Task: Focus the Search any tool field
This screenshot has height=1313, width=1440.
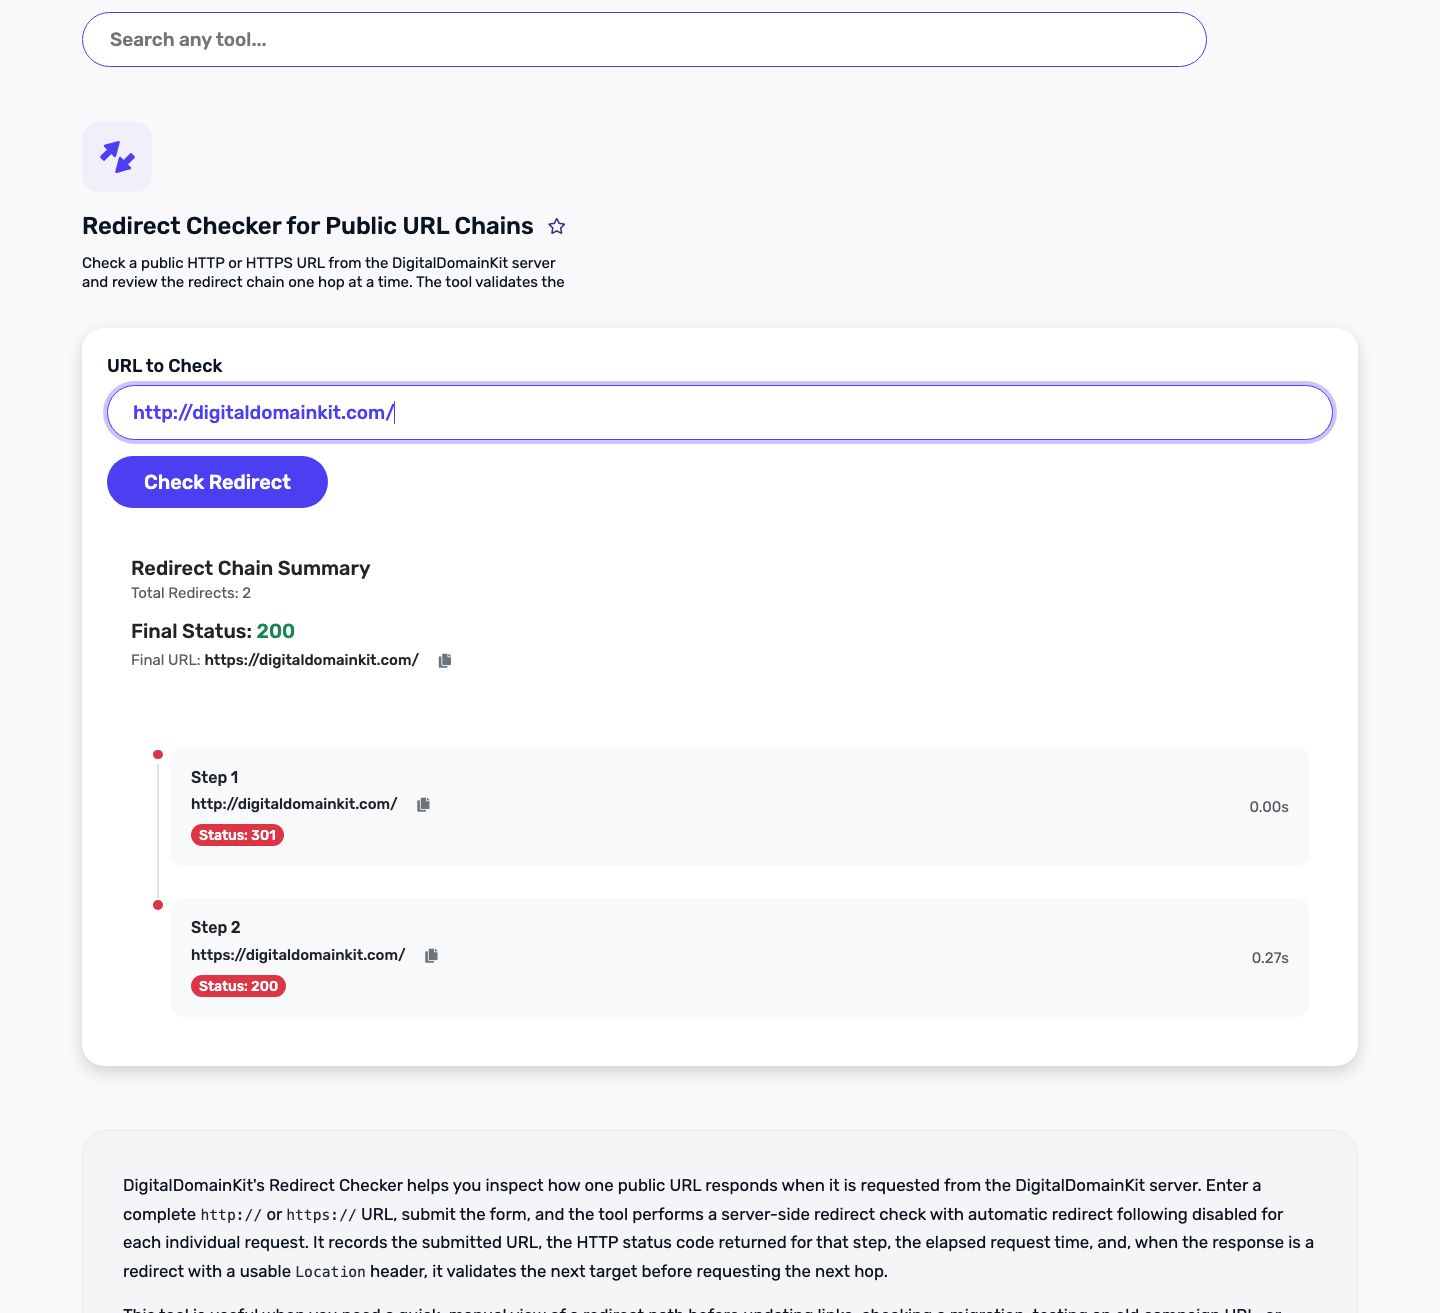Action: tap(644, 40)
